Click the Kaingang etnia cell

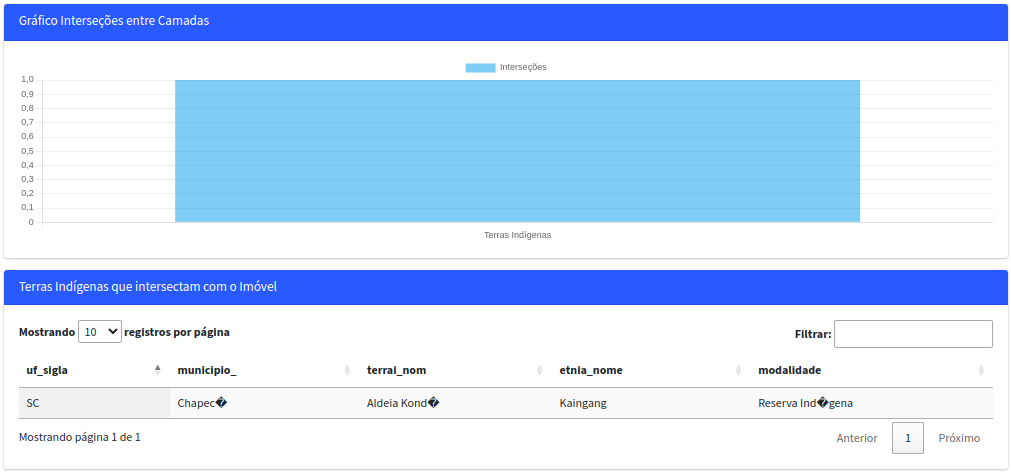coord(583,403)
